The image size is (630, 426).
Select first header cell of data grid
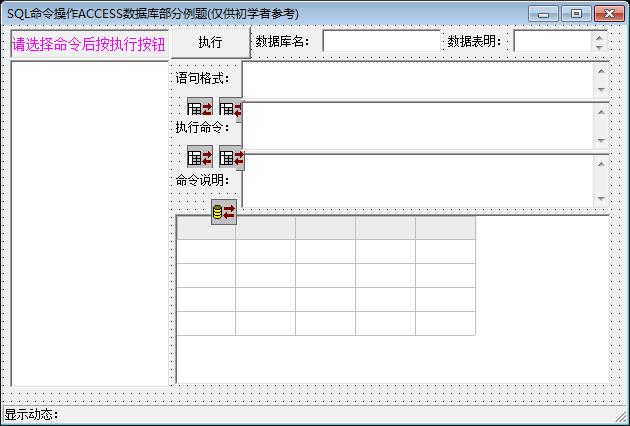[206, 228]
